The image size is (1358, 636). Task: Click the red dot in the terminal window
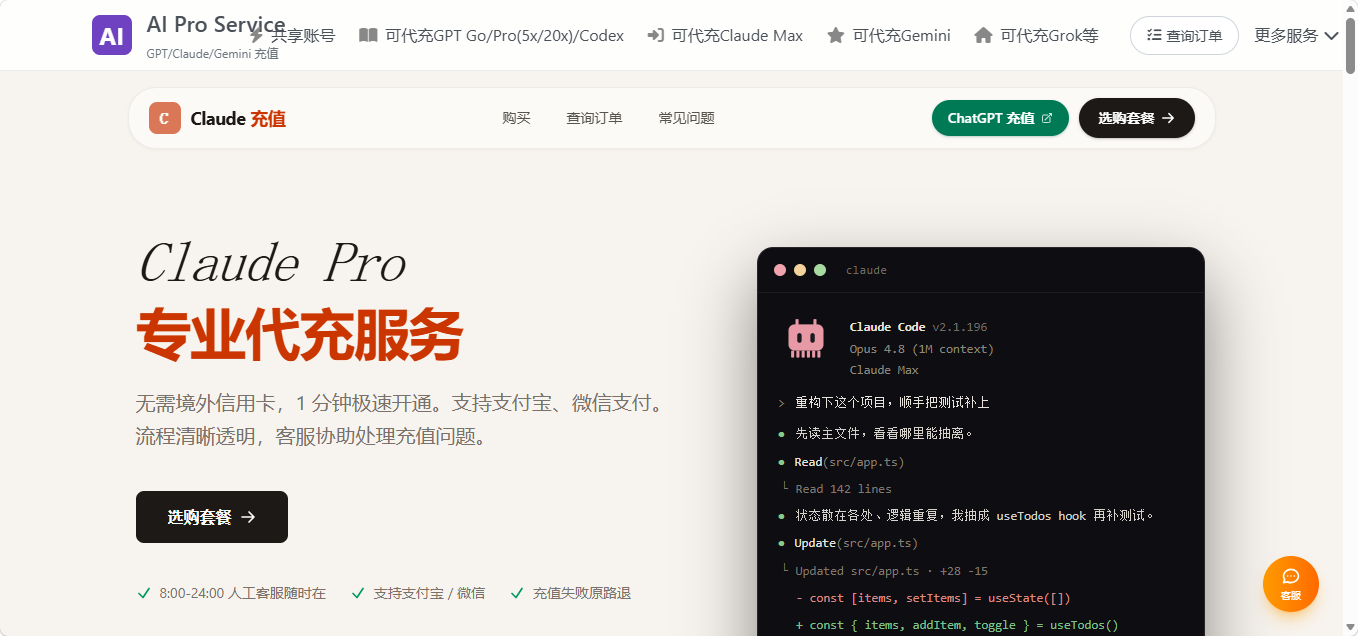pos(780,270)
